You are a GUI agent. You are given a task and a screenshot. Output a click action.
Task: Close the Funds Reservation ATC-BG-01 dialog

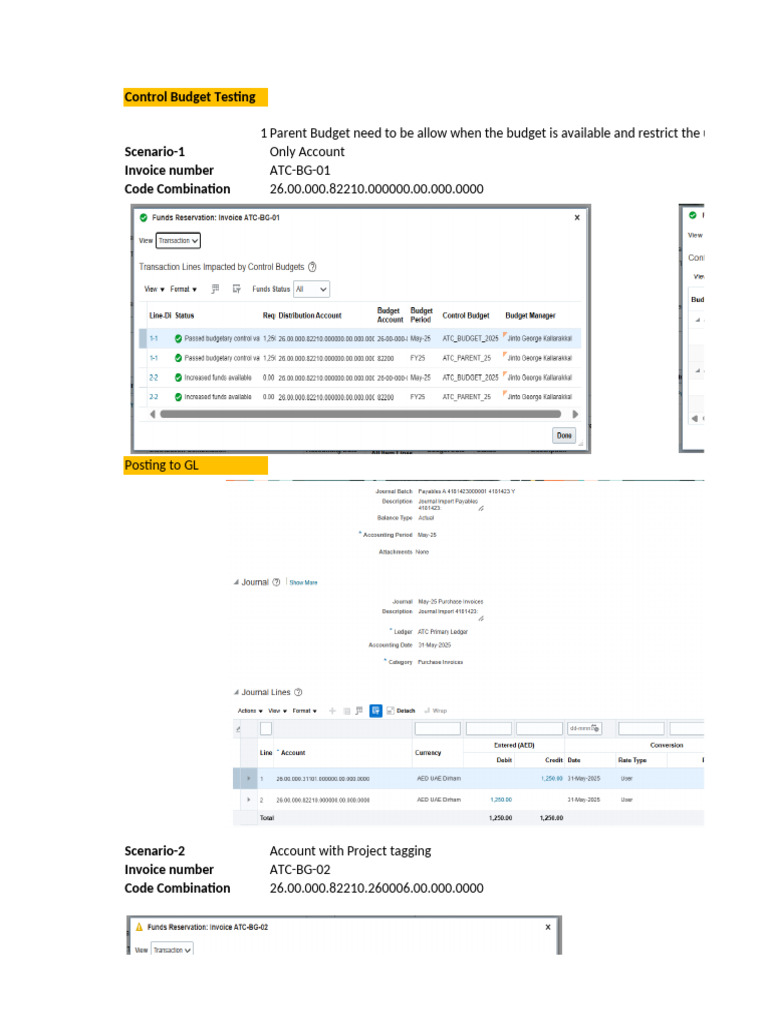[577, 218]
